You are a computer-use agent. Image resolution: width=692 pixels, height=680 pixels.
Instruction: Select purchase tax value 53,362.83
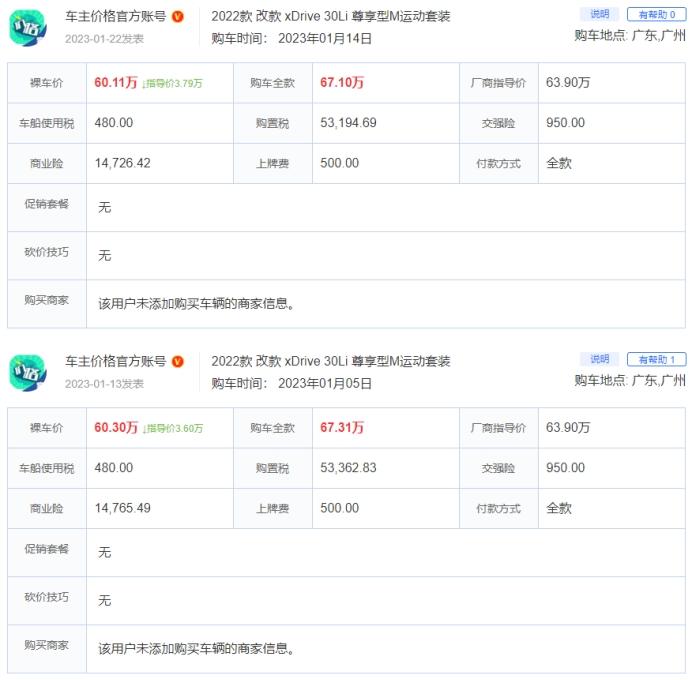[348, 468]
